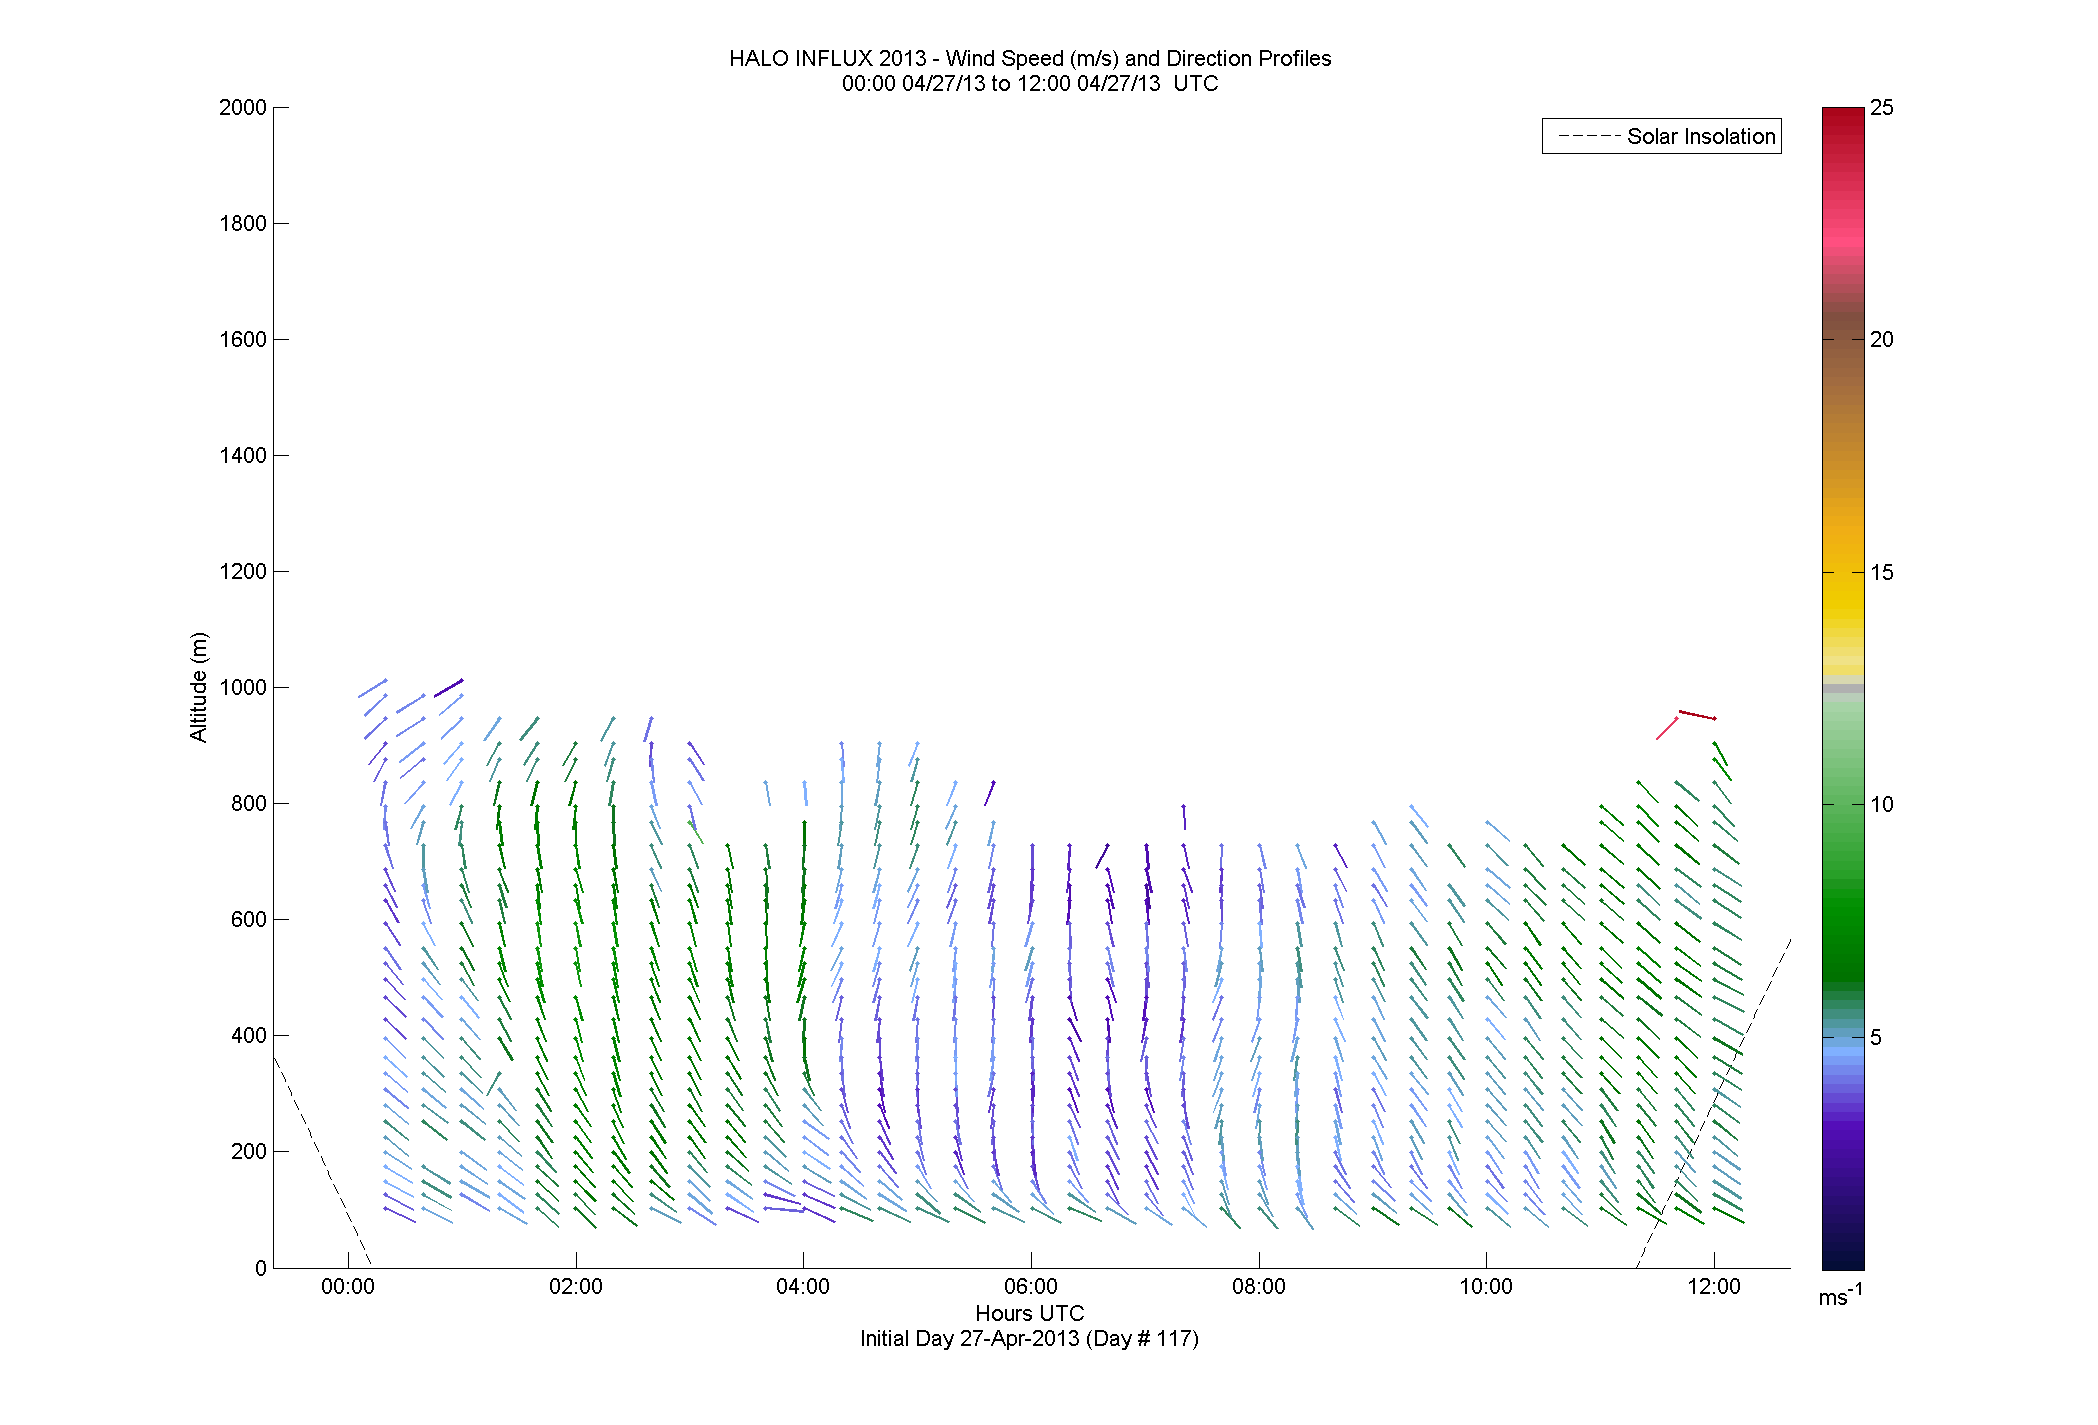Image resolution: width=2098 pixels, height=1425 pixels.
Task: Click the 'Solar Insolation' legend entry
Action: pos(1662,136)
